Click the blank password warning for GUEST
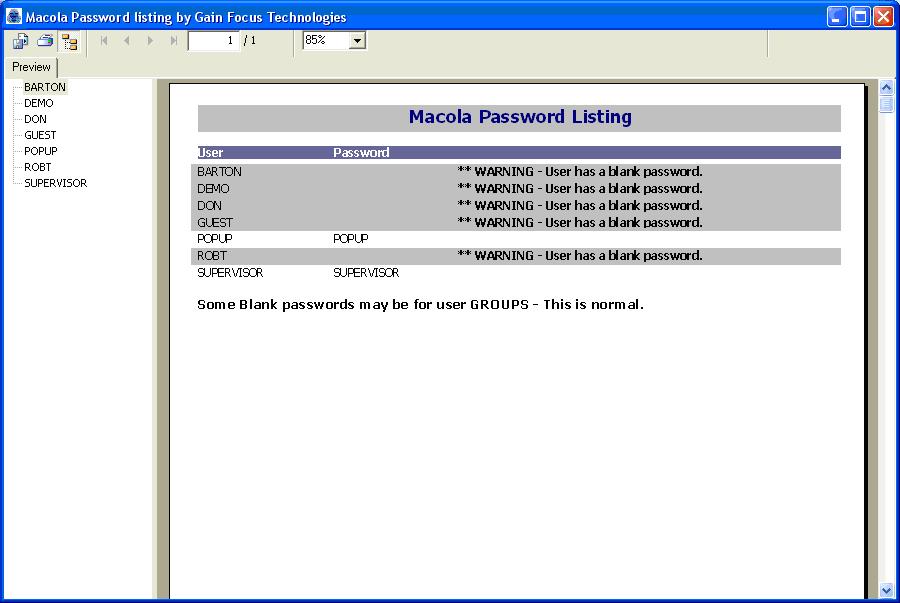Viewport: 900px width, 603px height. [580, 223]
